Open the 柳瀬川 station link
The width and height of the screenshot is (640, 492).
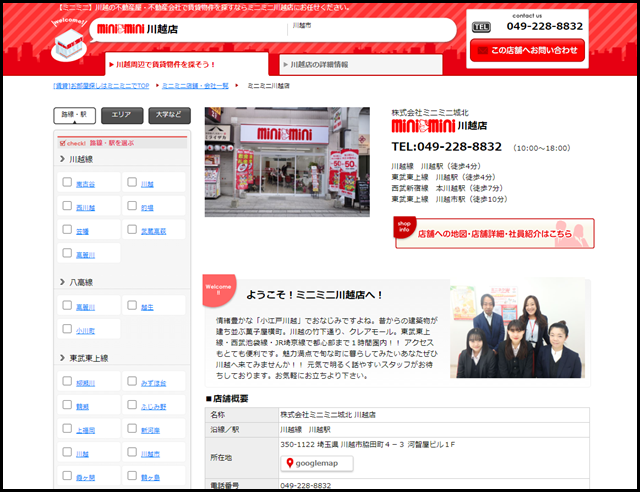[x=85, y=383]
